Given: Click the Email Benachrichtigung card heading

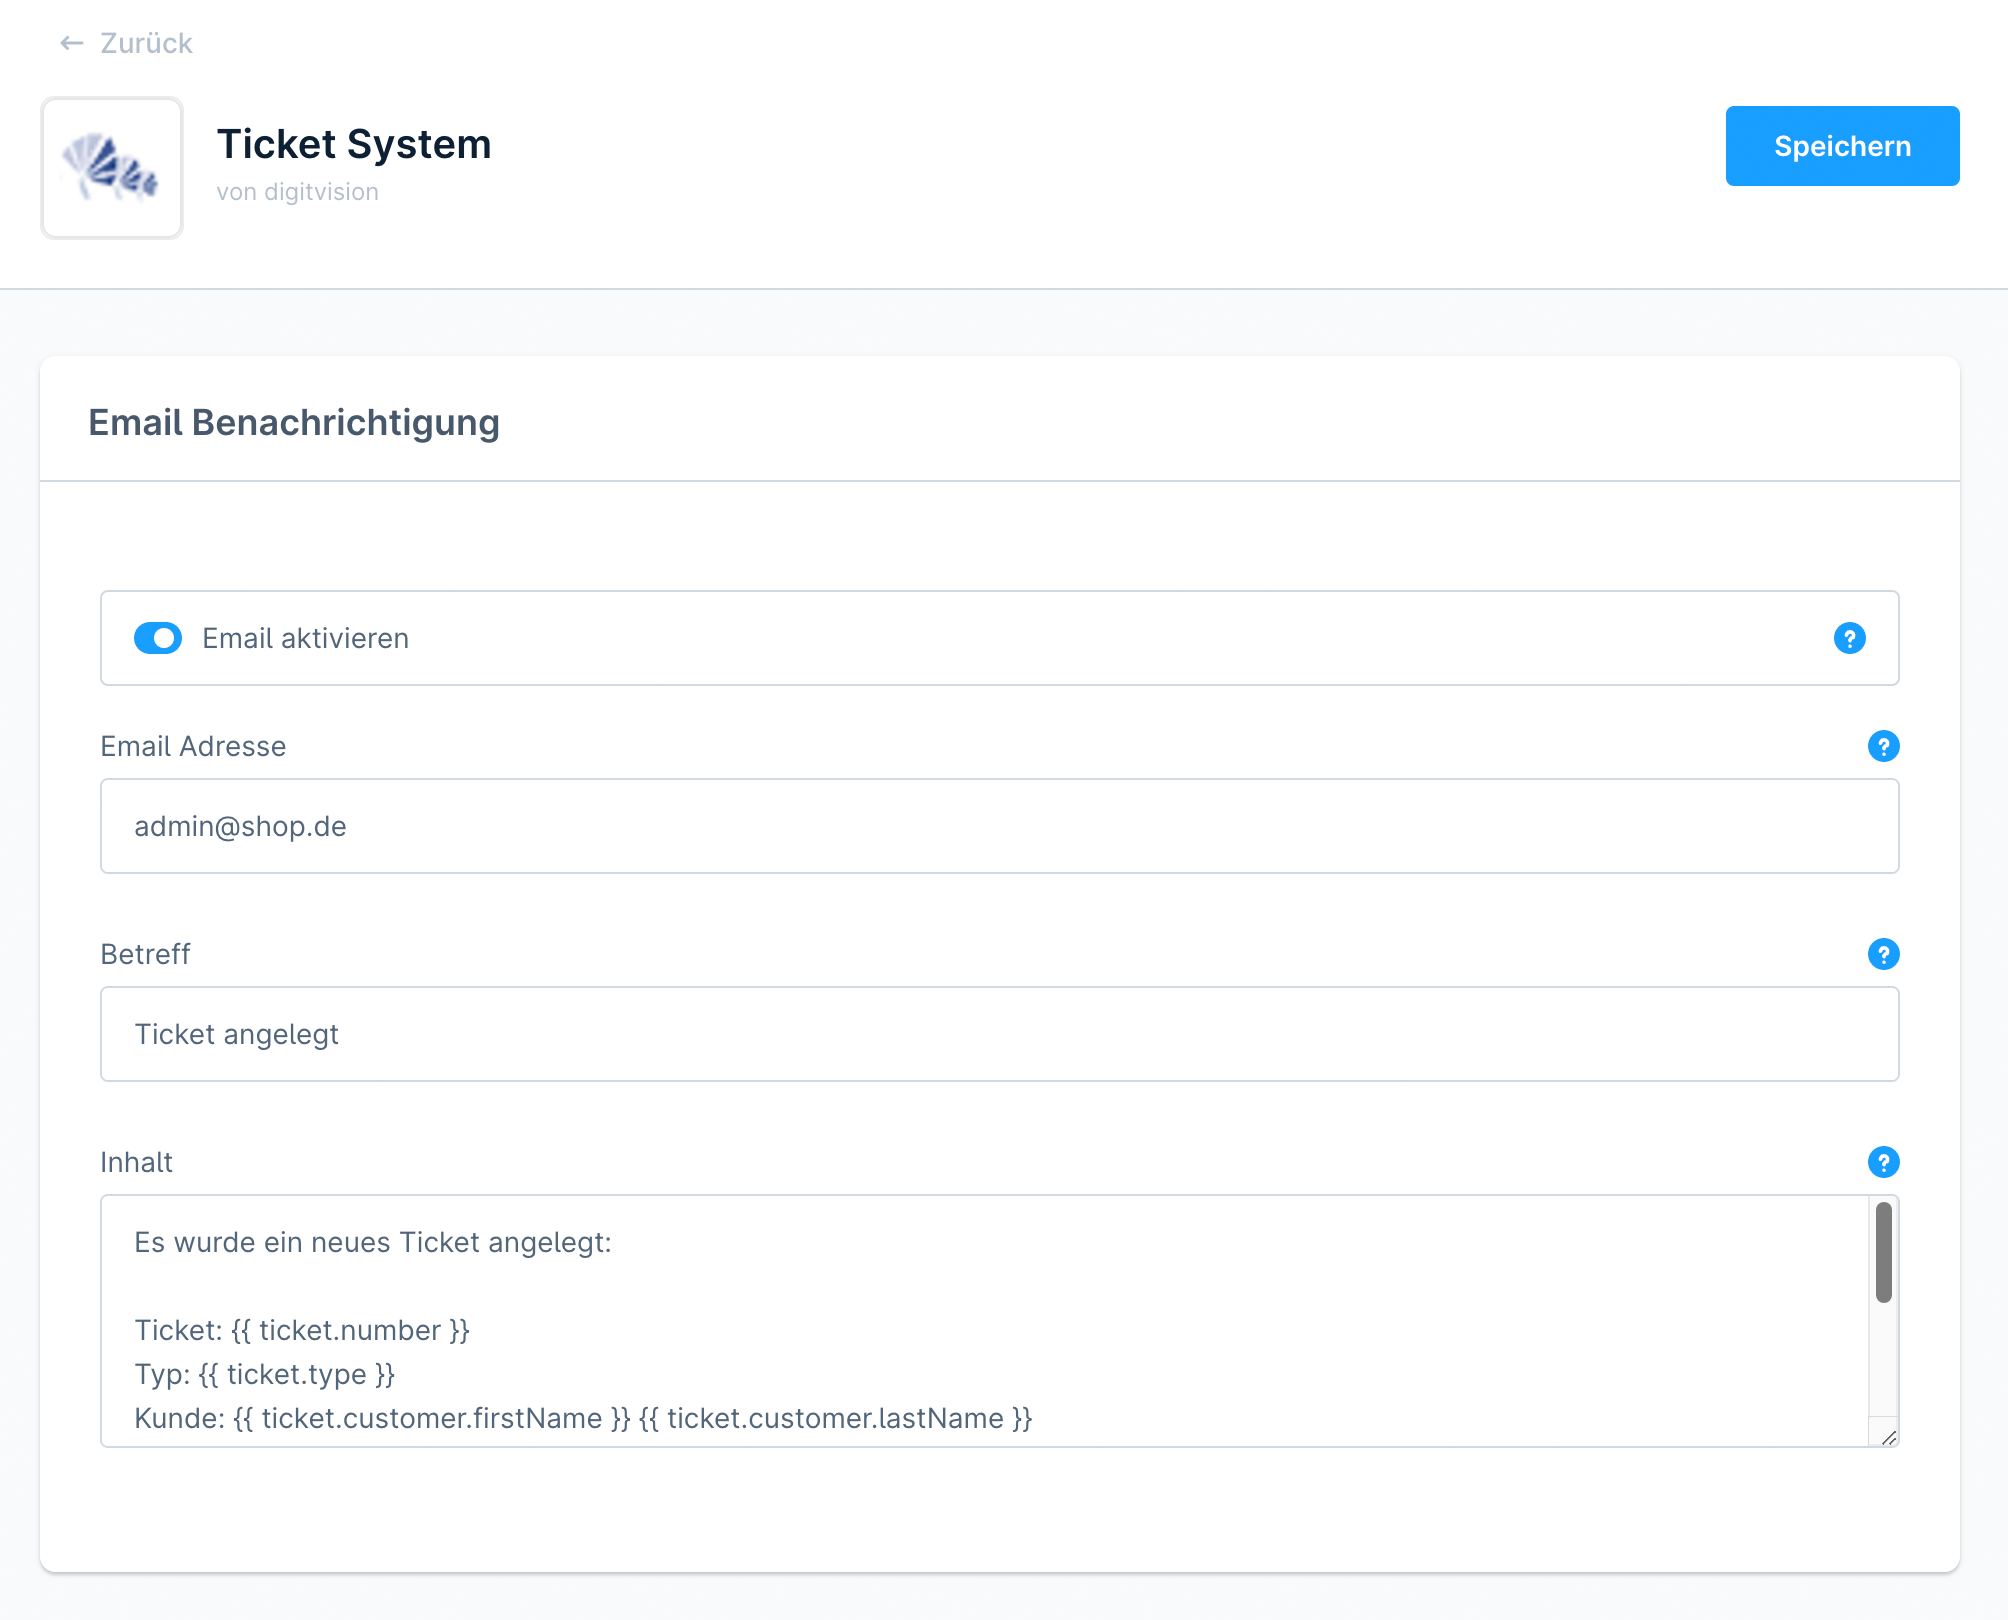Looking at the screenshot, I should (x=294, y=422).
